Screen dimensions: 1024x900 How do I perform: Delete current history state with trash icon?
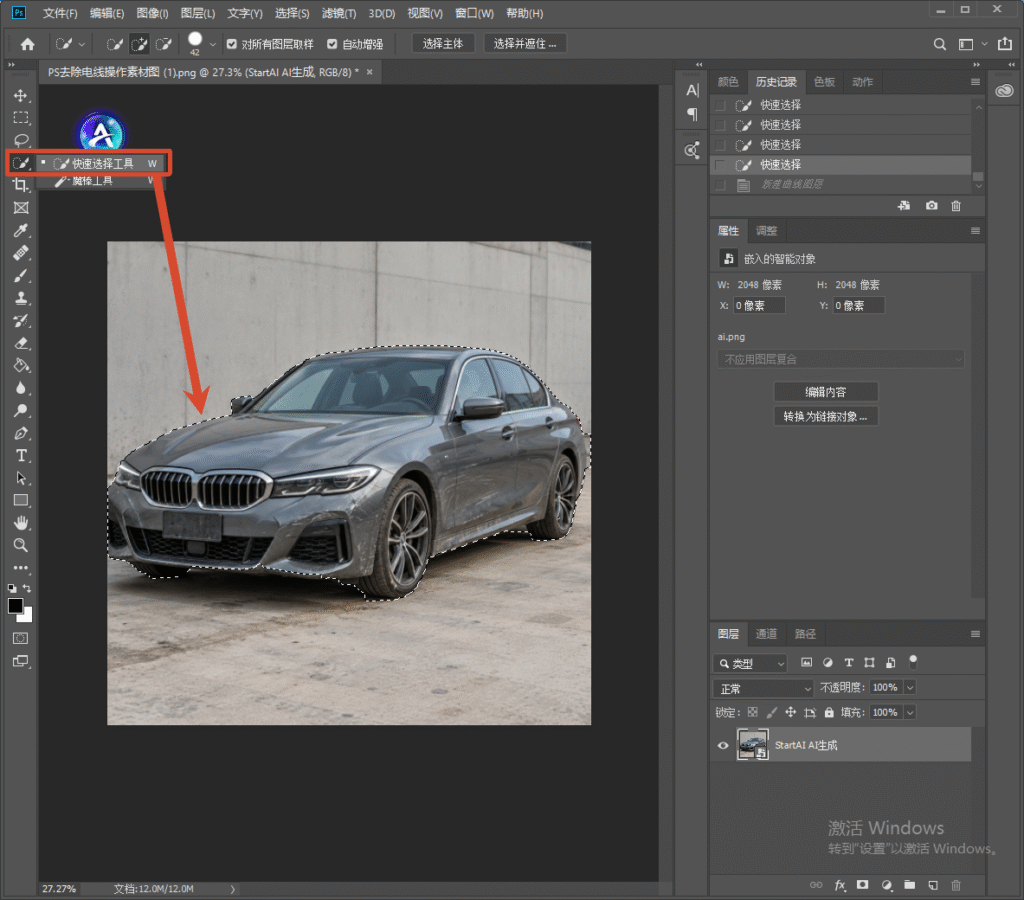(x=956, y=206)
